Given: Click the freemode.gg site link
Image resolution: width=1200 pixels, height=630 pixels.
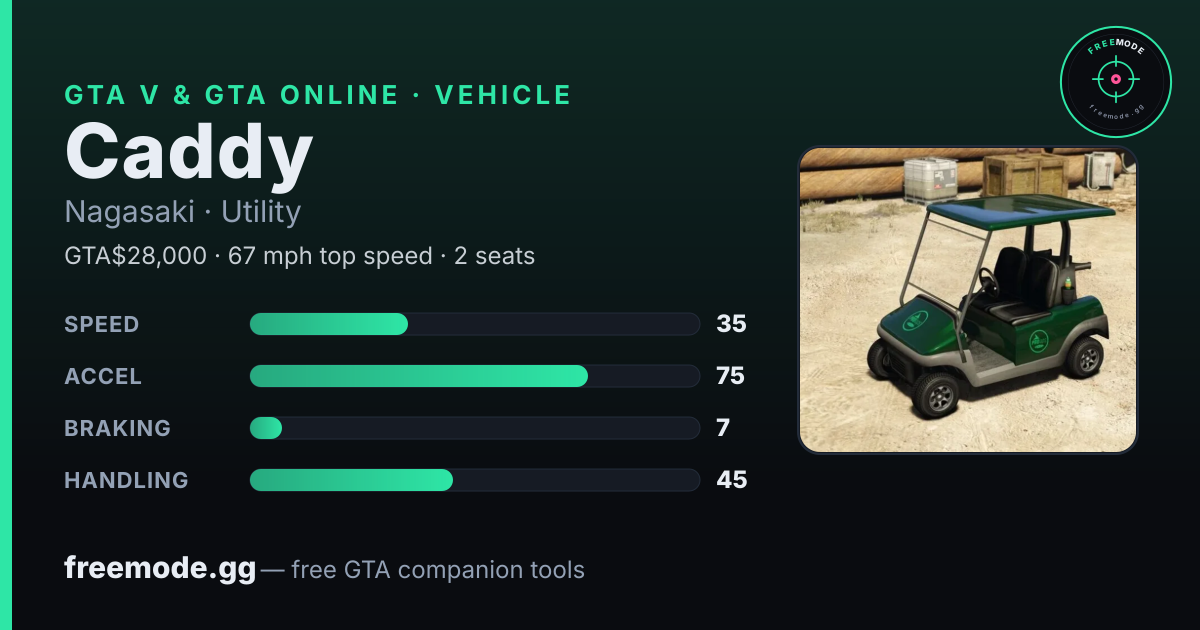Looking at the screenshot, I should pyautogui.click(x=160, y=569).
